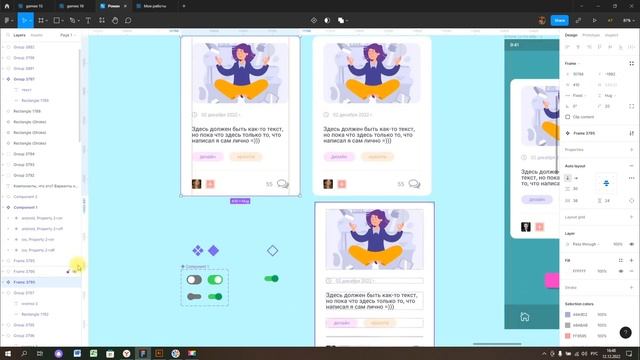640x360 pixels.
Task: Click the independent corners icon
Action: (631, 106)
